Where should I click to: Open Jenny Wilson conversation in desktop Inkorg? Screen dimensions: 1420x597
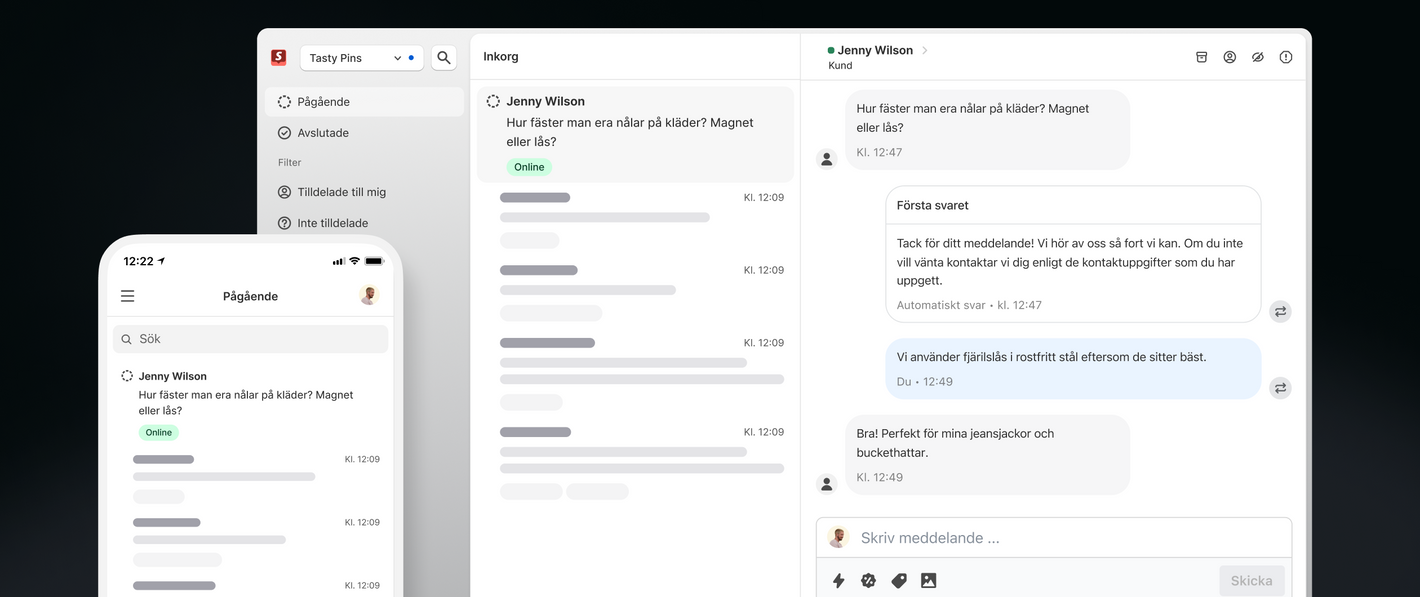(635, 134)
